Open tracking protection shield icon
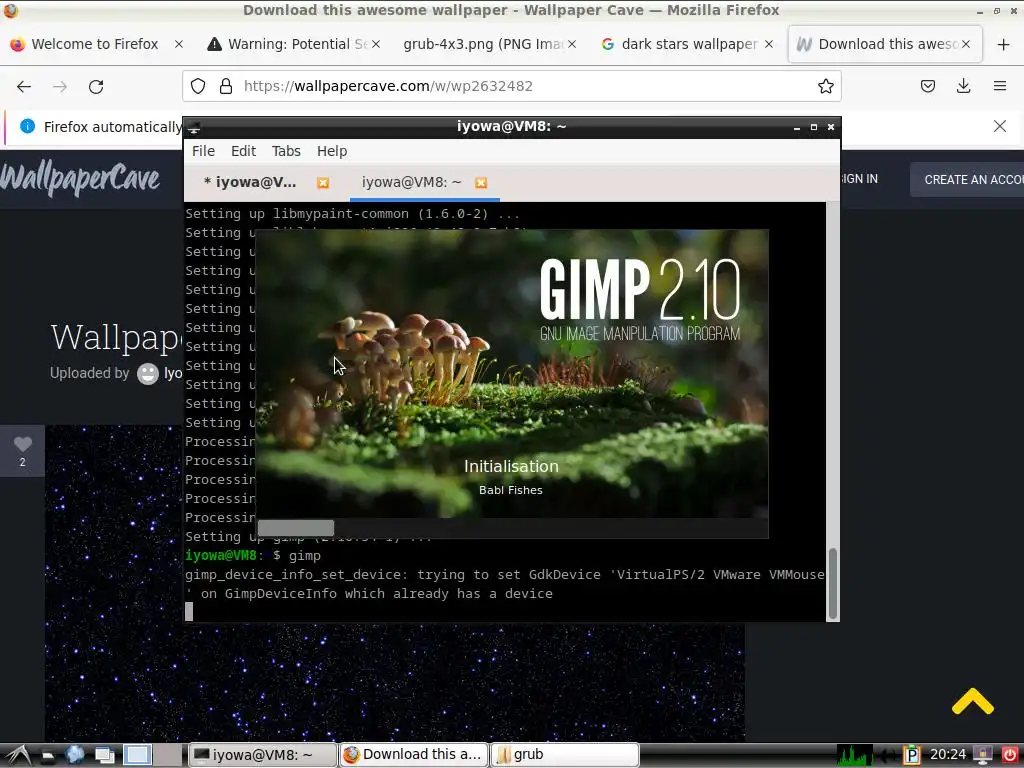The width and height of the screenshot is (1024, 768). point(198,86)
